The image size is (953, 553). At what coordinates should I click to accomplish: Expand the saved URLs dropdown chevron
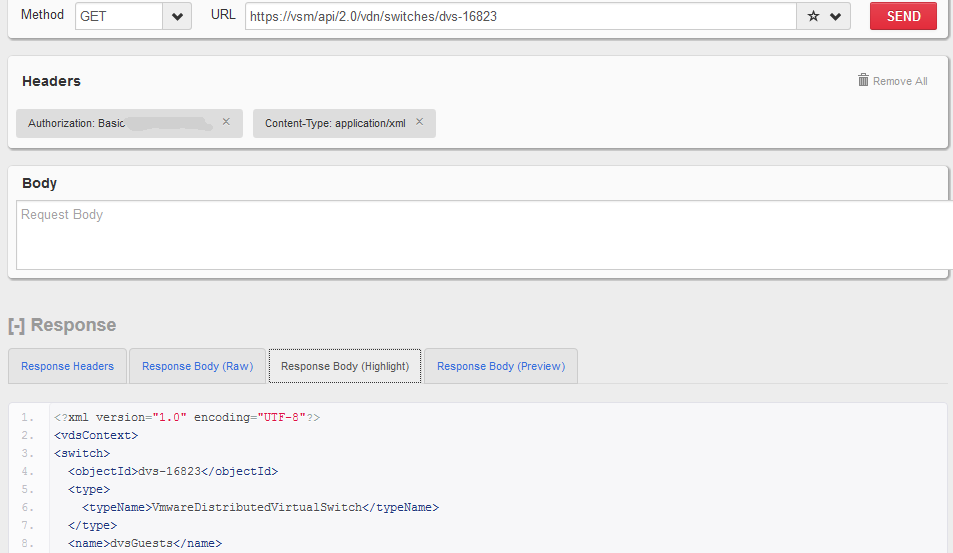click(x=836, y=16)
